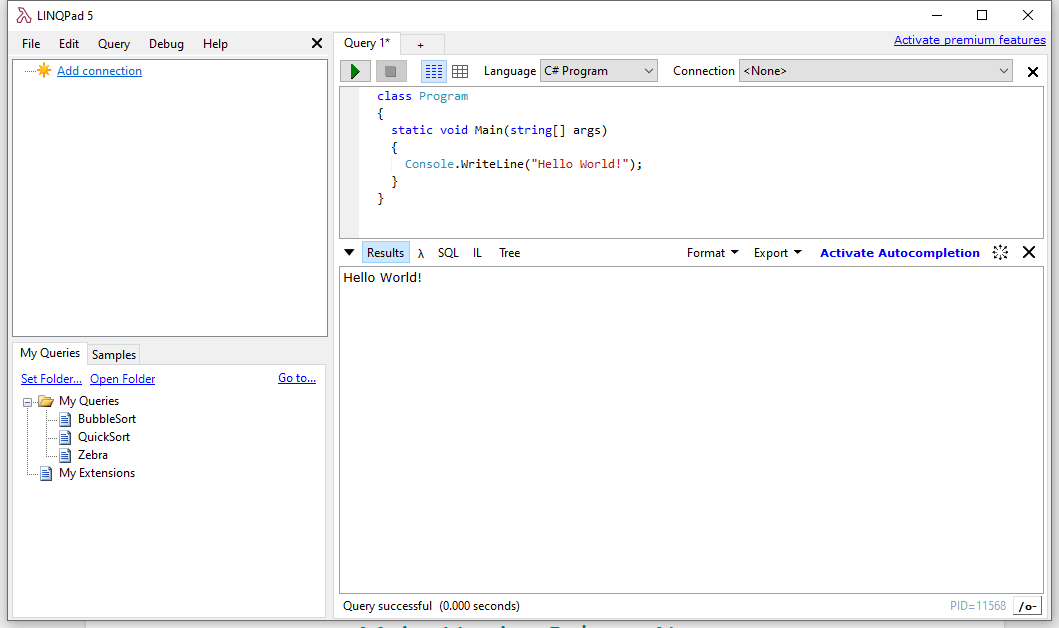Select the My Queries folder icon
1059x628 pixels.
point(45,401)
